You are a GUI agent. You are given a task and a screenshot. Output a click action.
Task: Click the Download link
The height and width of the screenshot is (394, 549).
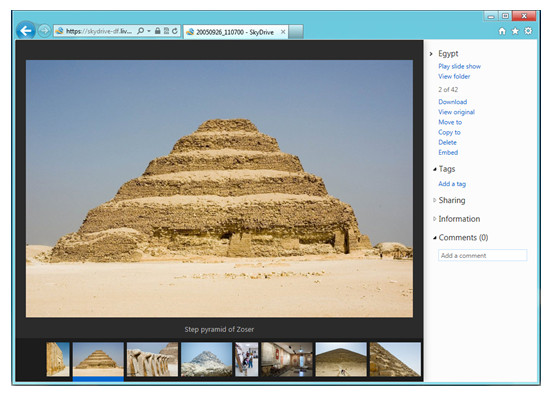pyautogui.click(x=452, y=102)
